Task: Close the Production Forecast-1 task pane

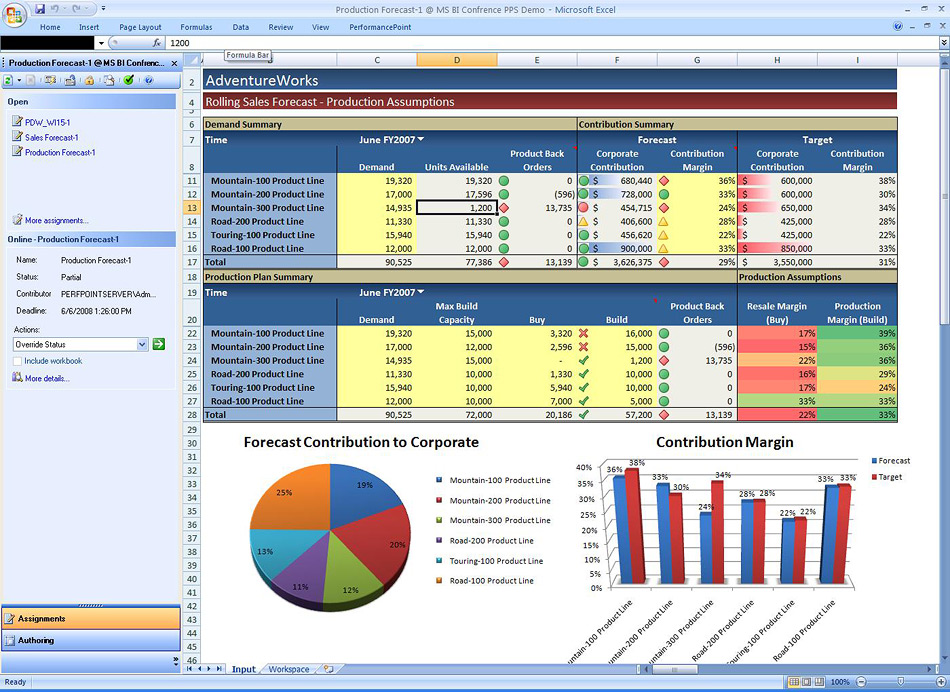Action: click(x=174, y=63)
